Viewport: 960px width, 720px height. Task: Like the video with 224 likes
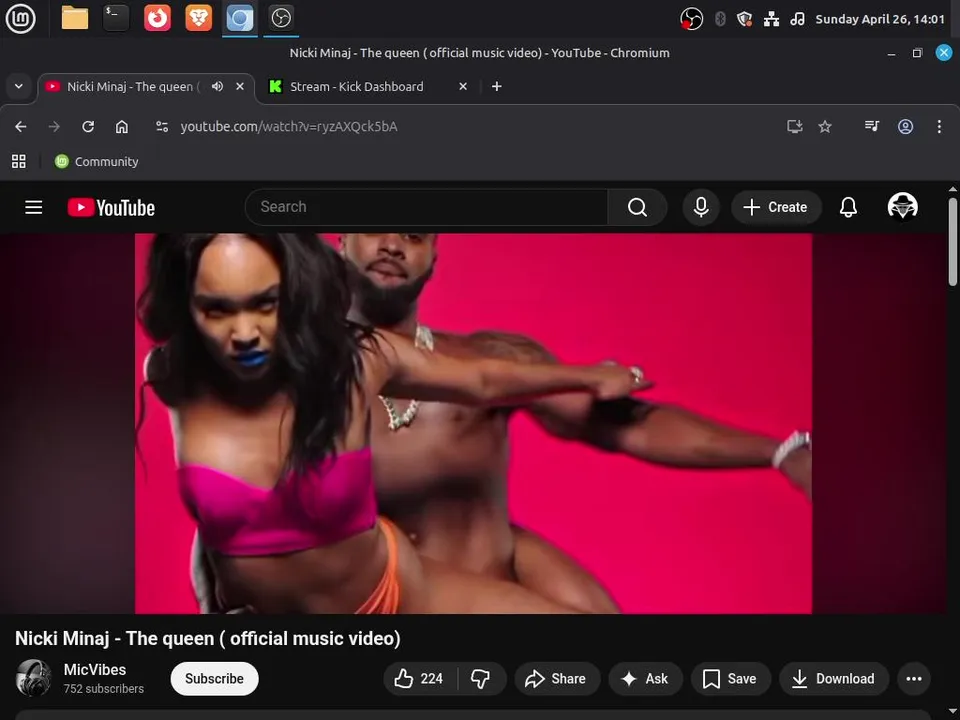click(420, 678)
